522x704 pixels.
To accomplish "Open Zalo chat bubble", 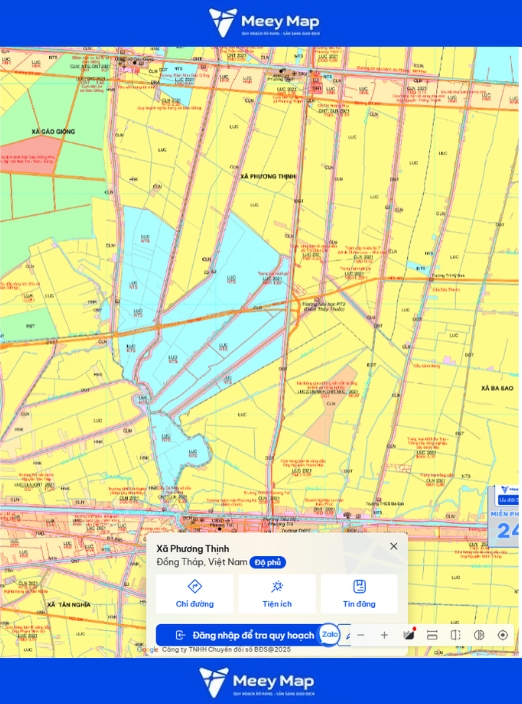I will pos(329,634).
